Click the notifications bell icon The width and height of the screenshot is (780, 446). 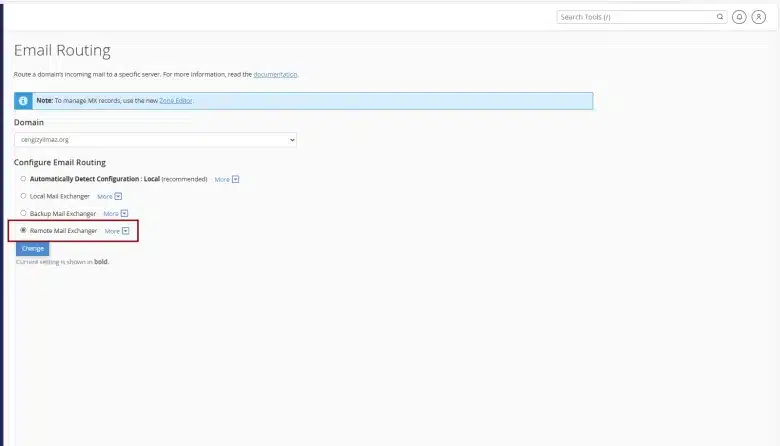pos(739,17)
